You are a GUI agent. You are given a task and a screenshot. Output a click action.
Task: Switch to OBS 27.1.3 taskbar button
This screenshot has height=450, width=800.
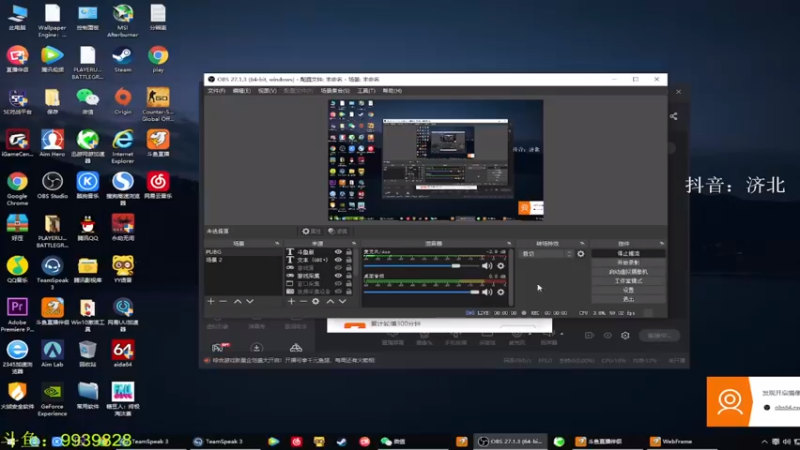pyautogui.click(x=510, y=441)
